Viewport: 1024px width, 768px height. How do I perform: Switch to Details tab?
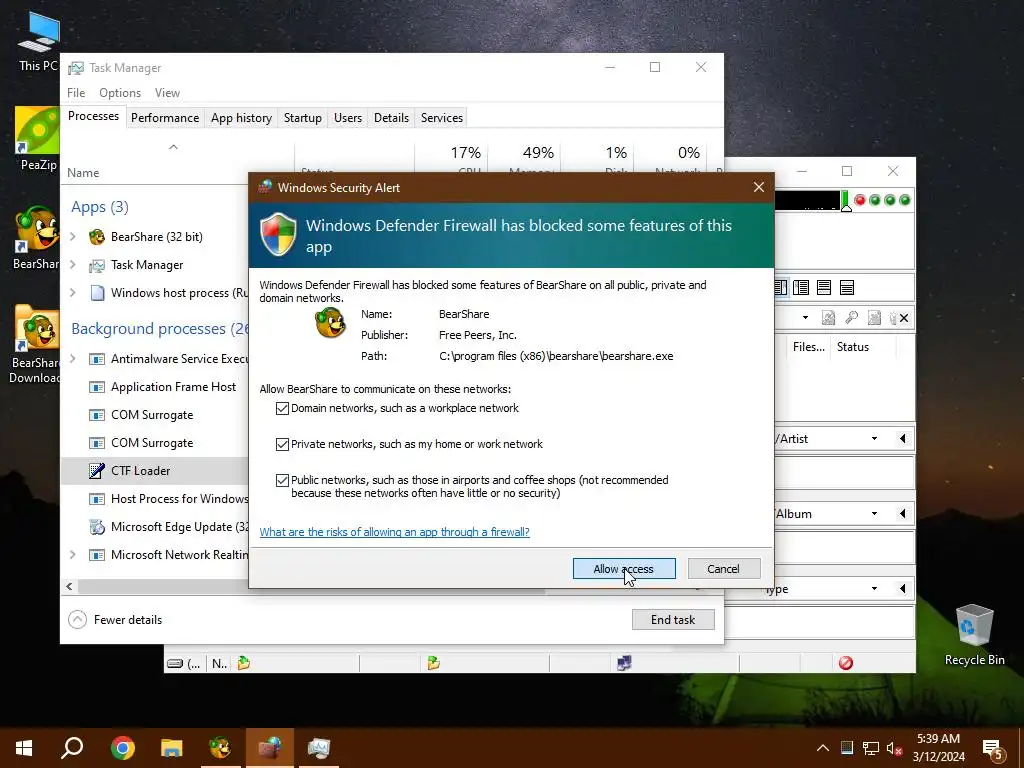(x=391, y=118)
